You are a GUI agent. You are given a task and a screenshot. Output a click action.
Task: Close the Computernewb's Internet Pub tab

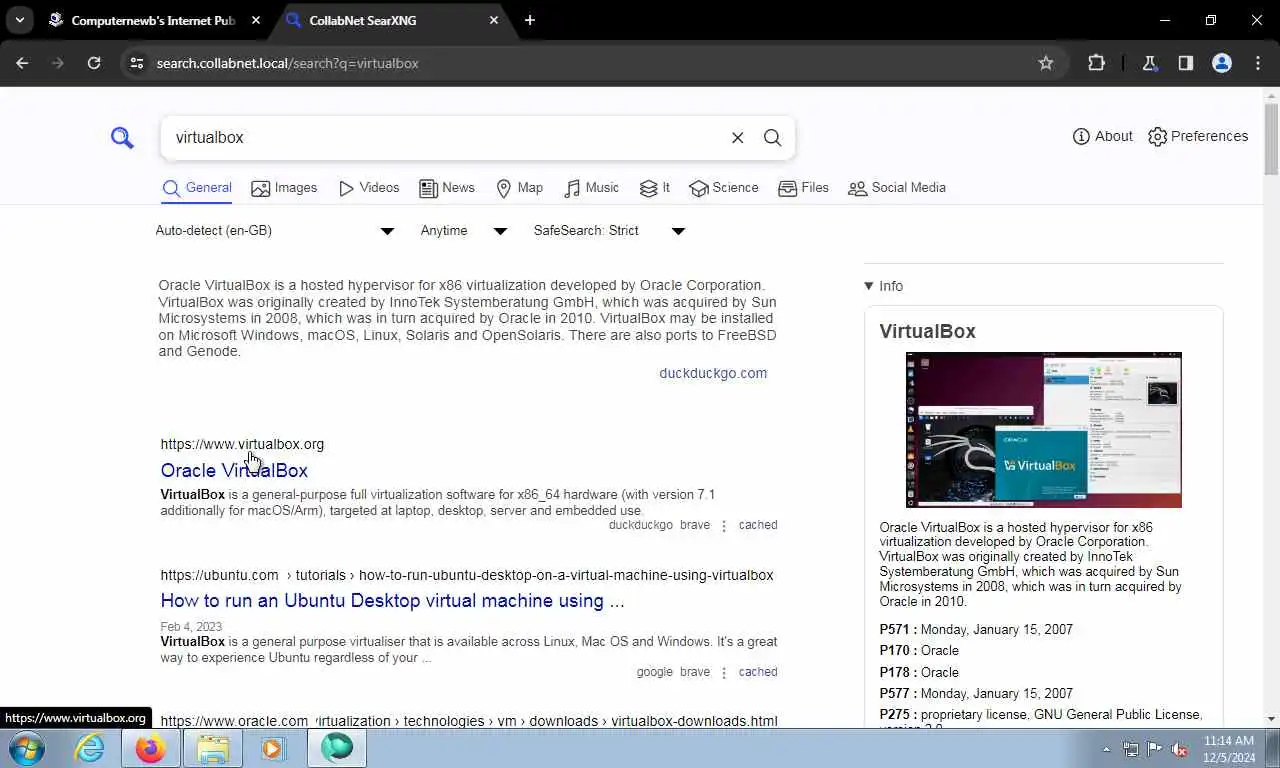point(256,20)
